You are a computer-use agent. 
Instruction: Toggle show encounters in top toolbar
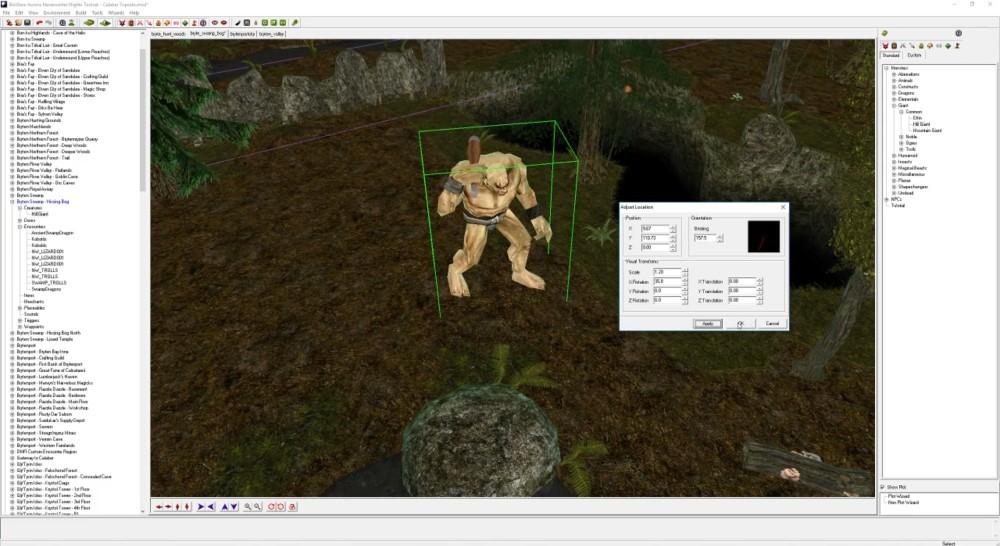tap(140, 23)
